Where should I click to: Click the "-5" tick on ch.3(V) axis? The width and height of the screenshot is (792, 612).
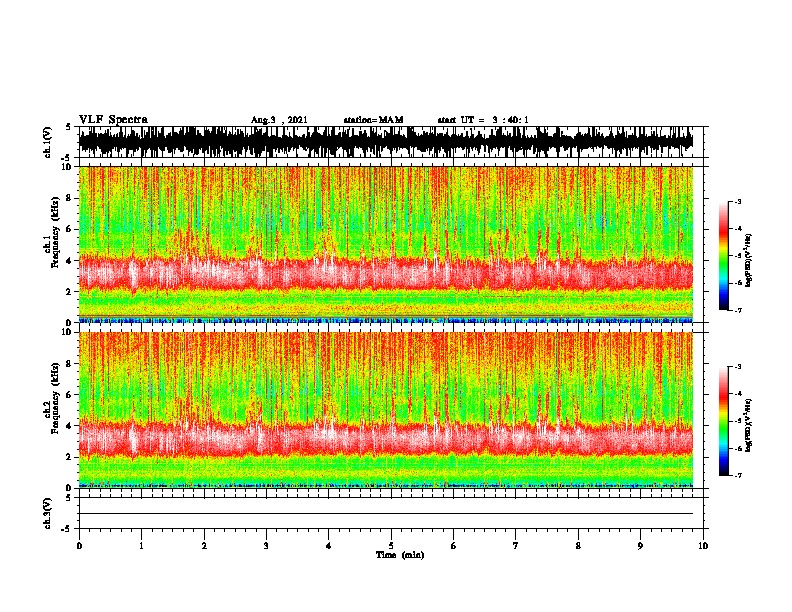(x=67, y=529)
